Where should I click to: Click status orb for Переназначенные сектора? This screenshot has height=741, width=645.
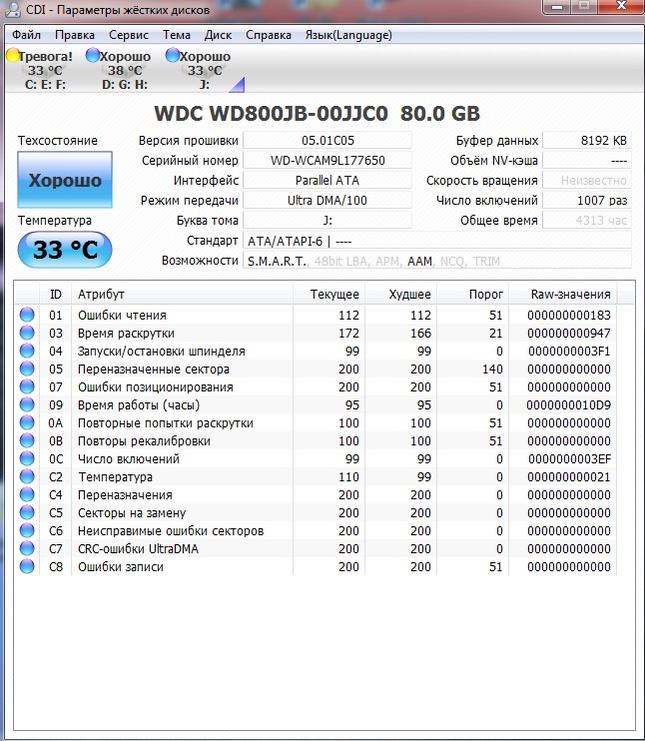click(27, 369)
